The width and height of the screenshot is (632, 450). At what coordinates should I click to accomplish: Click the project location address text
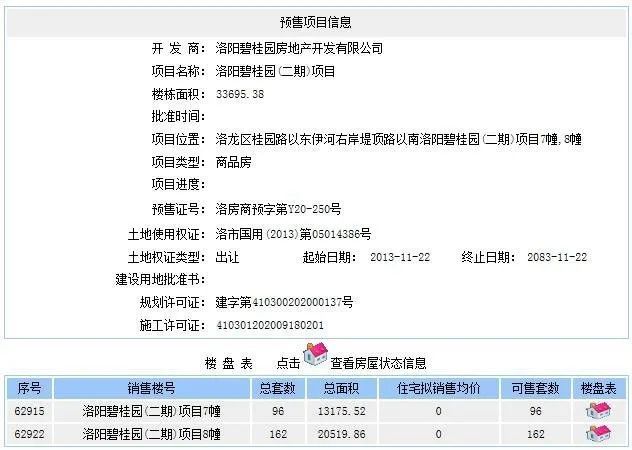398,140
